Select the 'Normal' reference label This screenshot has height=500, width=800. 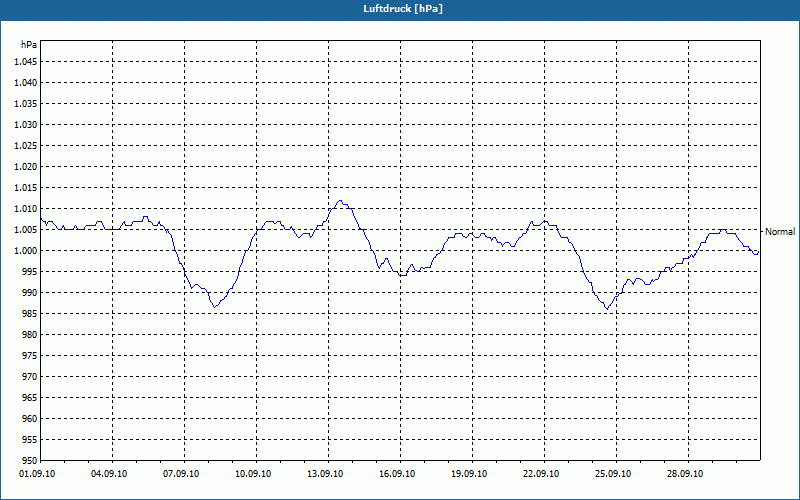coord(780,232)
